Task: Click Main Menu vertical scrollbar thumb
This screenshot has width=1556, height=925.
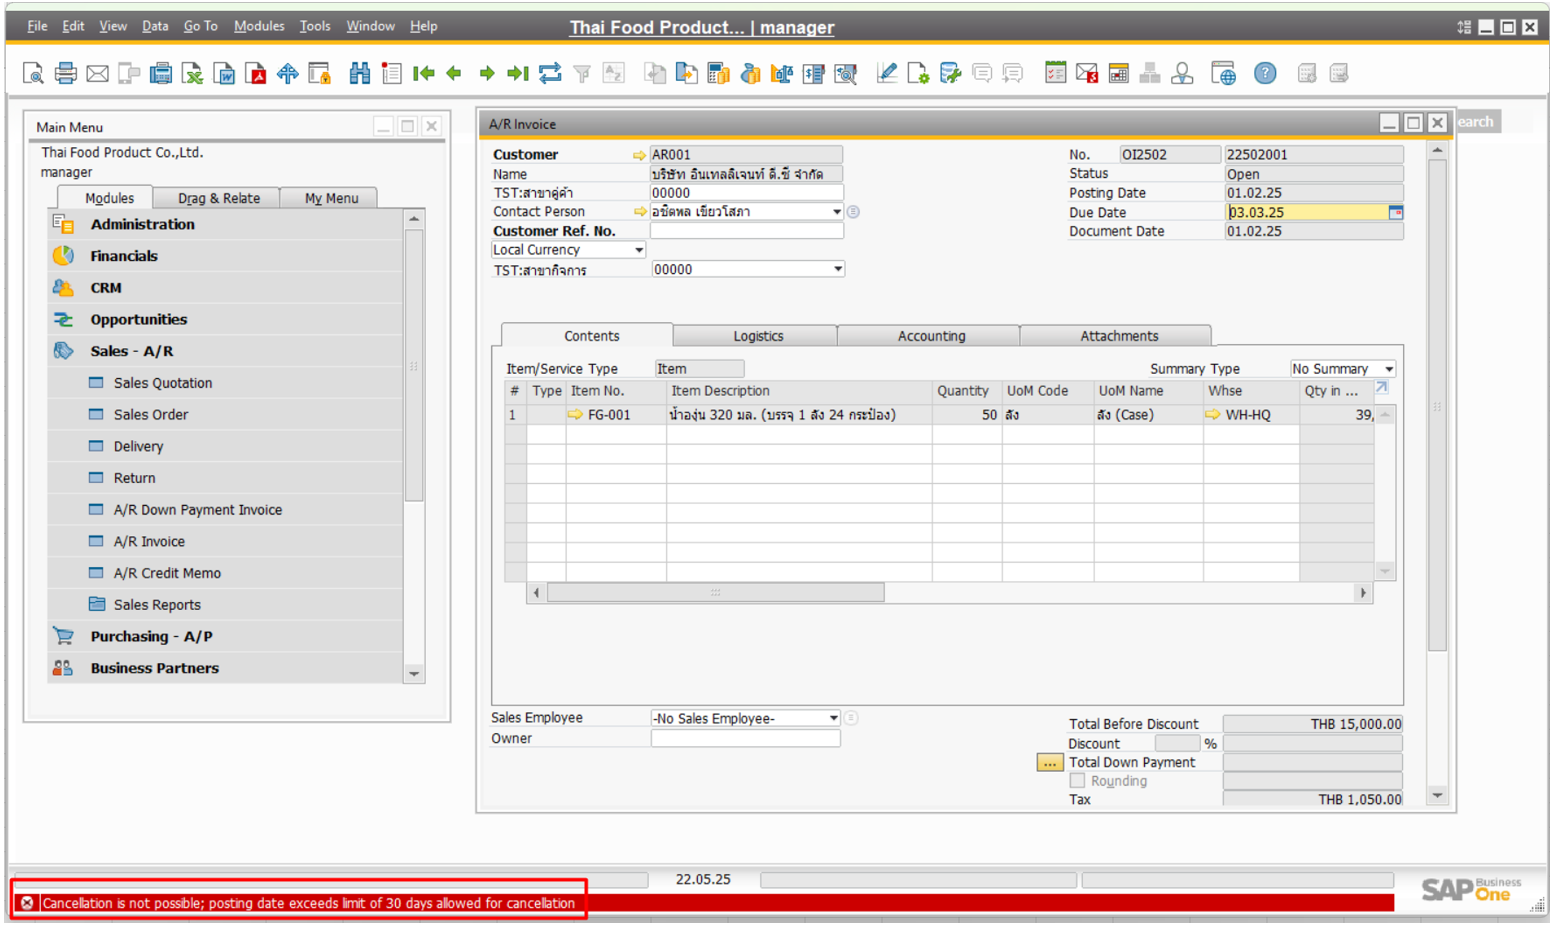Action: click(414, 365)
